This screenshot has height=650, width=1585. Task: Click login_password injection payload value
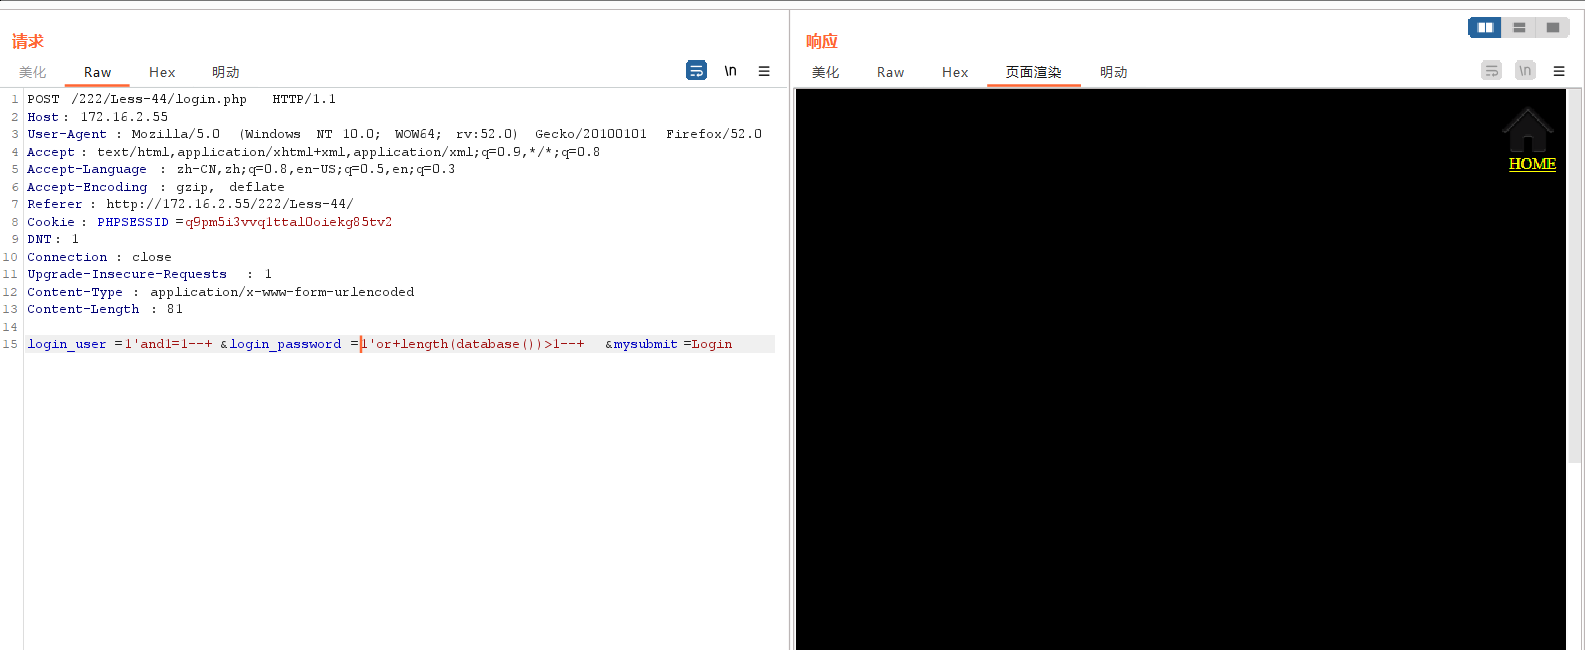(x=473, y=344)
